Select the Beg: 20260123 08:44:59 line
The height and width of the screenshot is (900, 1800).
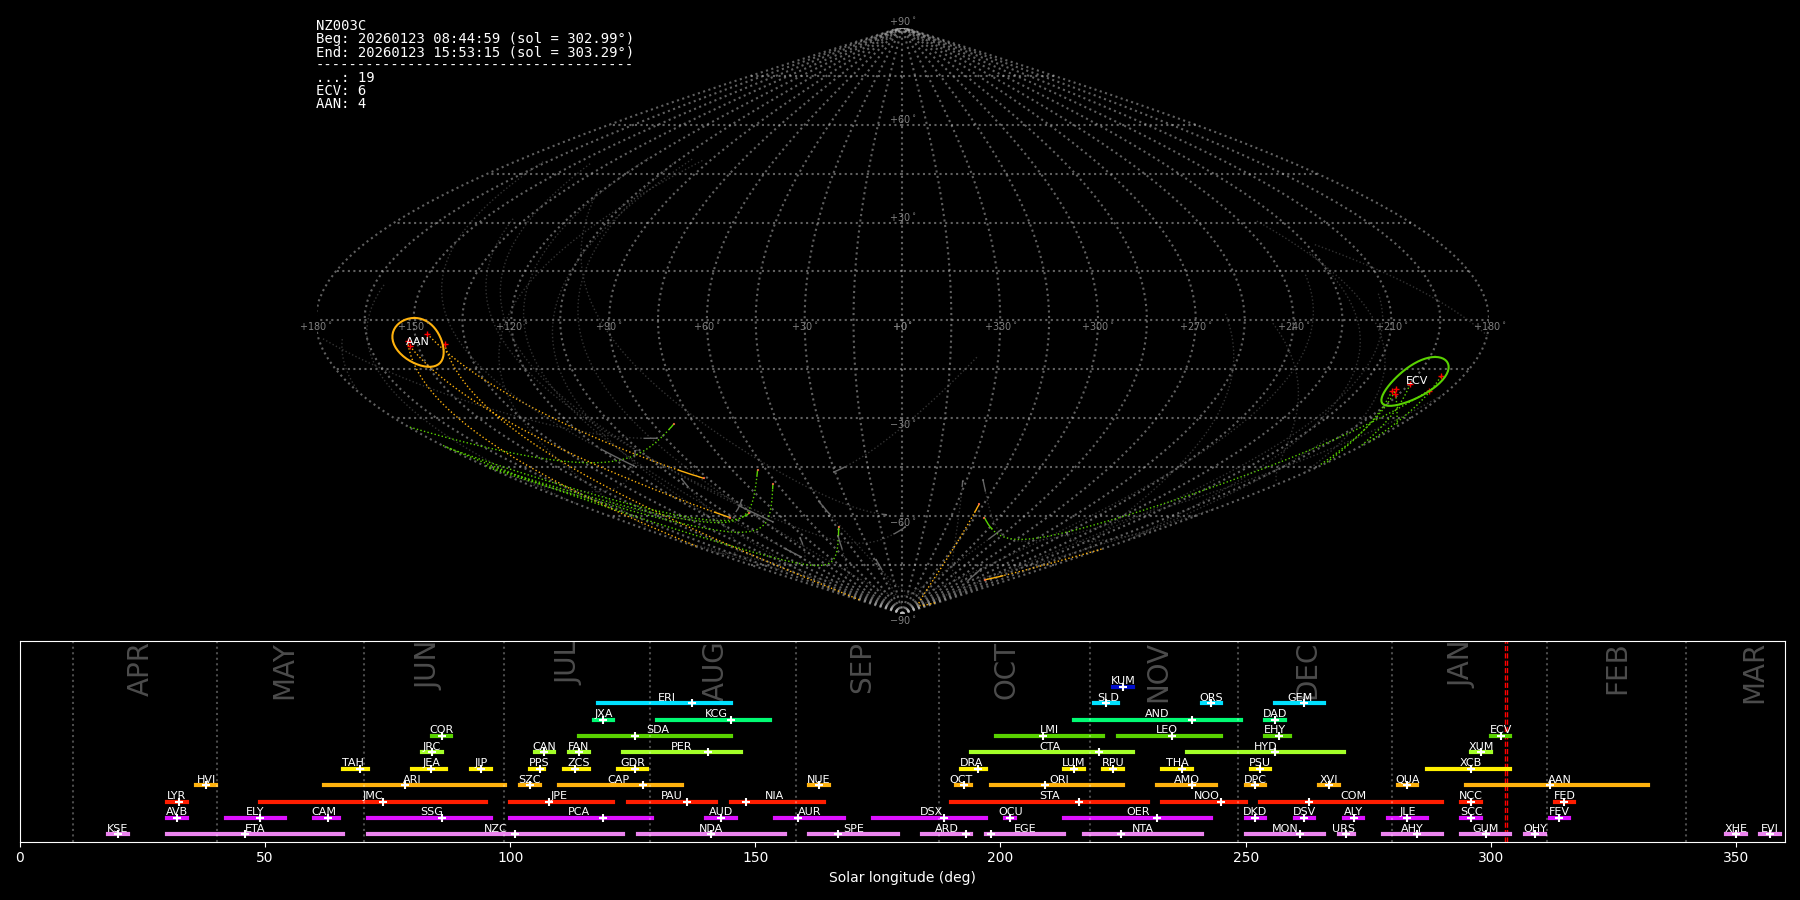[475, 39]
